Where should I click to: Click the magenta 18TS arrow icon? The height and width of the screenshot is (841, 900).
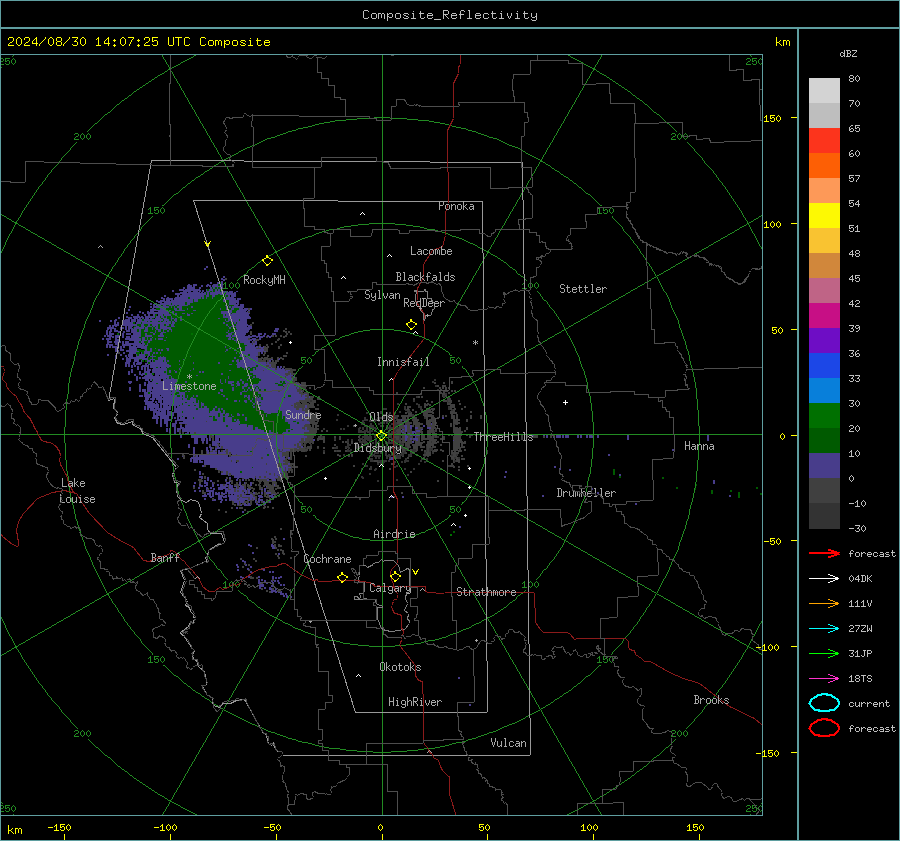[824, 679]
